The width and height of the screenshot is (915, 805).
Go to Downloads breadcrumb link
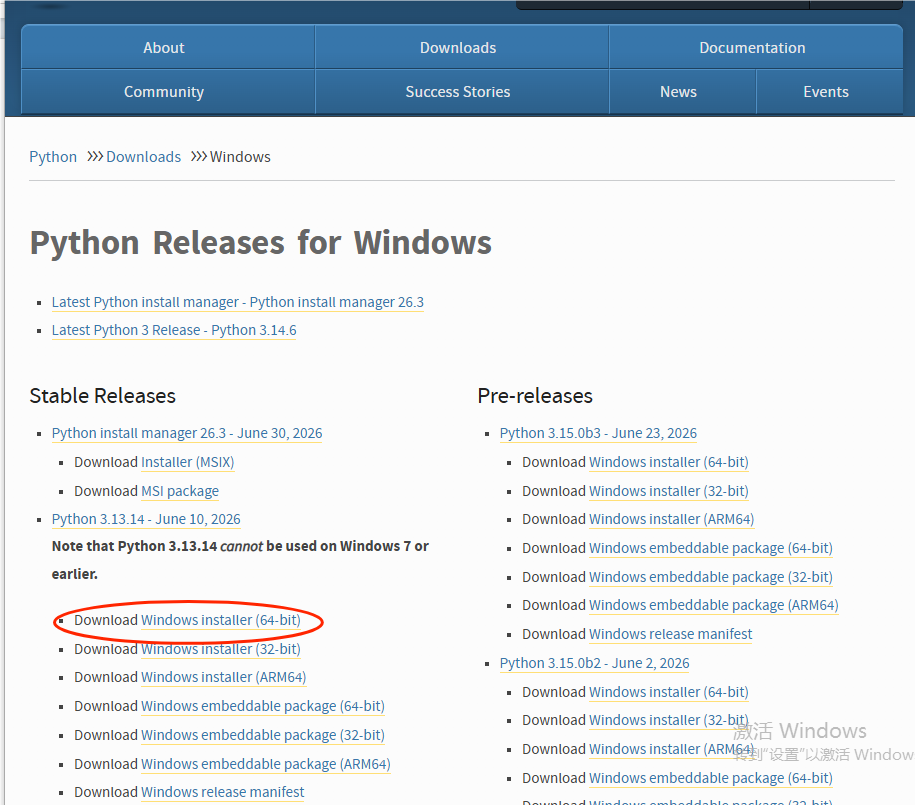pyautogui.click(x=144, y=156)
